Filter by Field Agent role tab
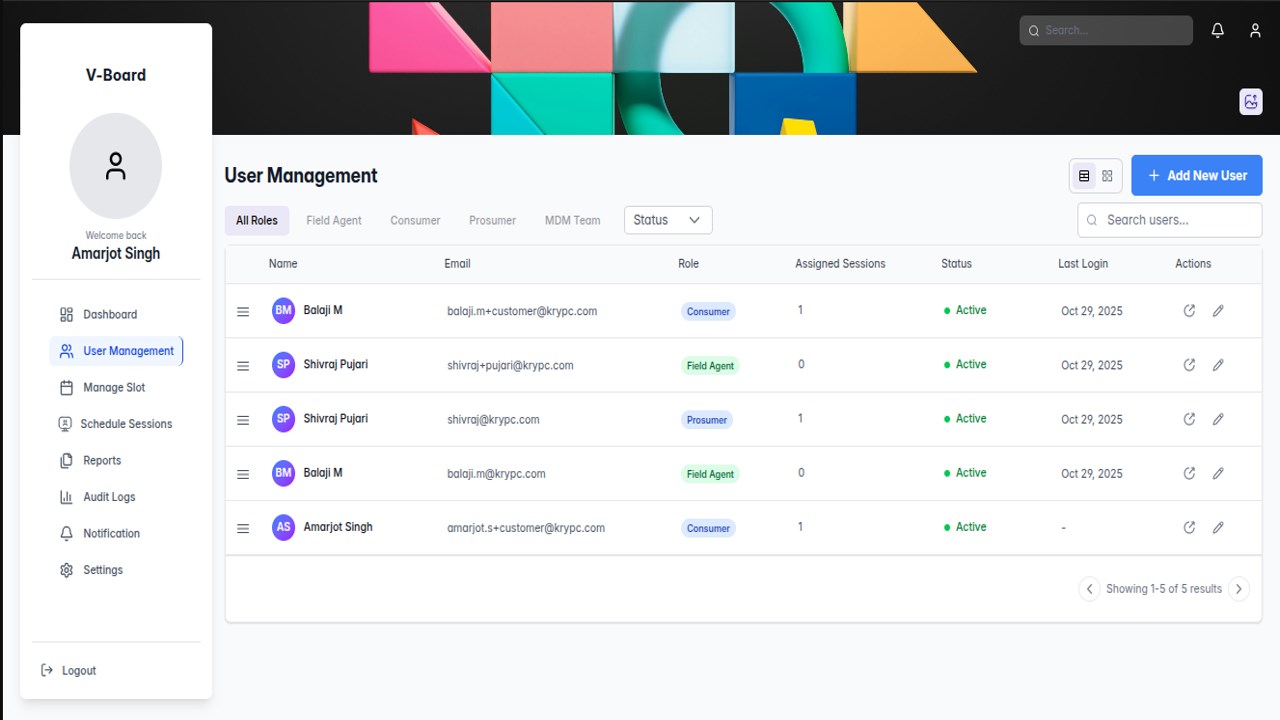The height and width of the screenshot is (720, 1280). pyautogui.click(x=334, y=220)
